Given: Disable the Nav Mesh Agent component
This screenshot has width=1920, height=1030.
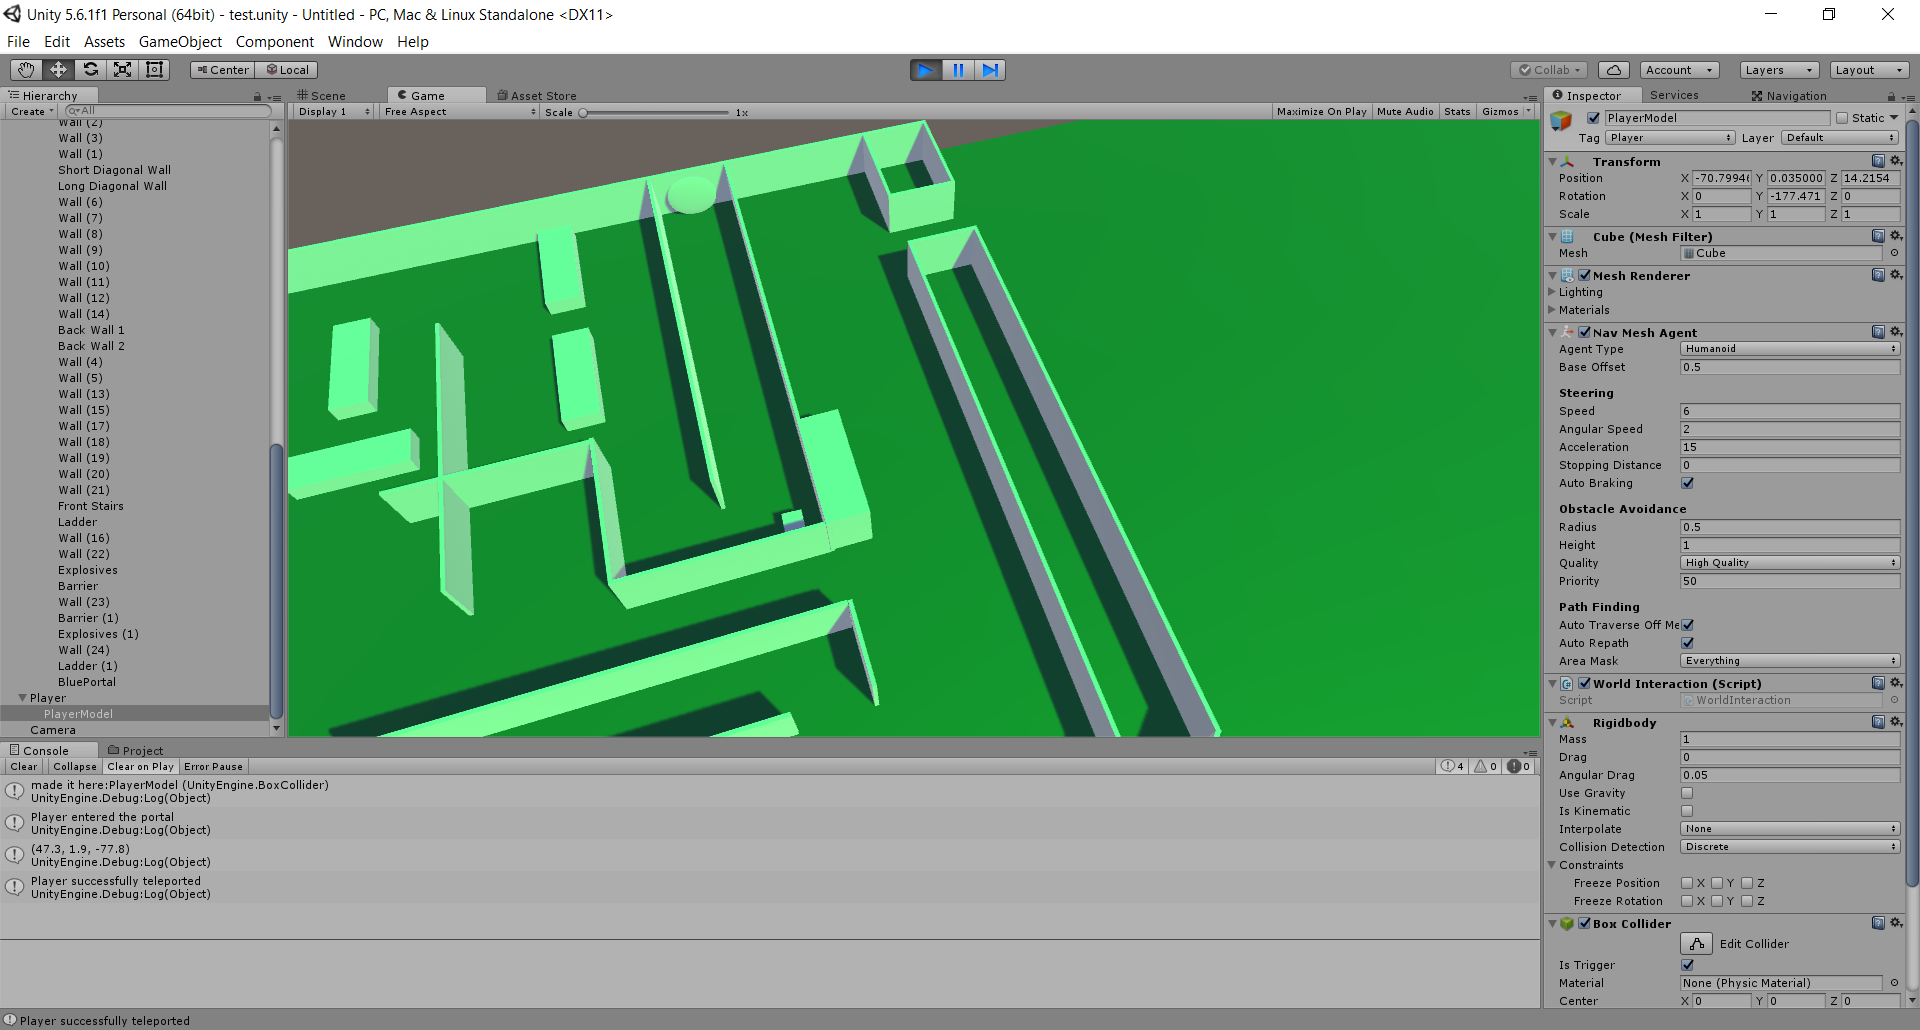Looking at the screenshot, I should pos(1585,332).
